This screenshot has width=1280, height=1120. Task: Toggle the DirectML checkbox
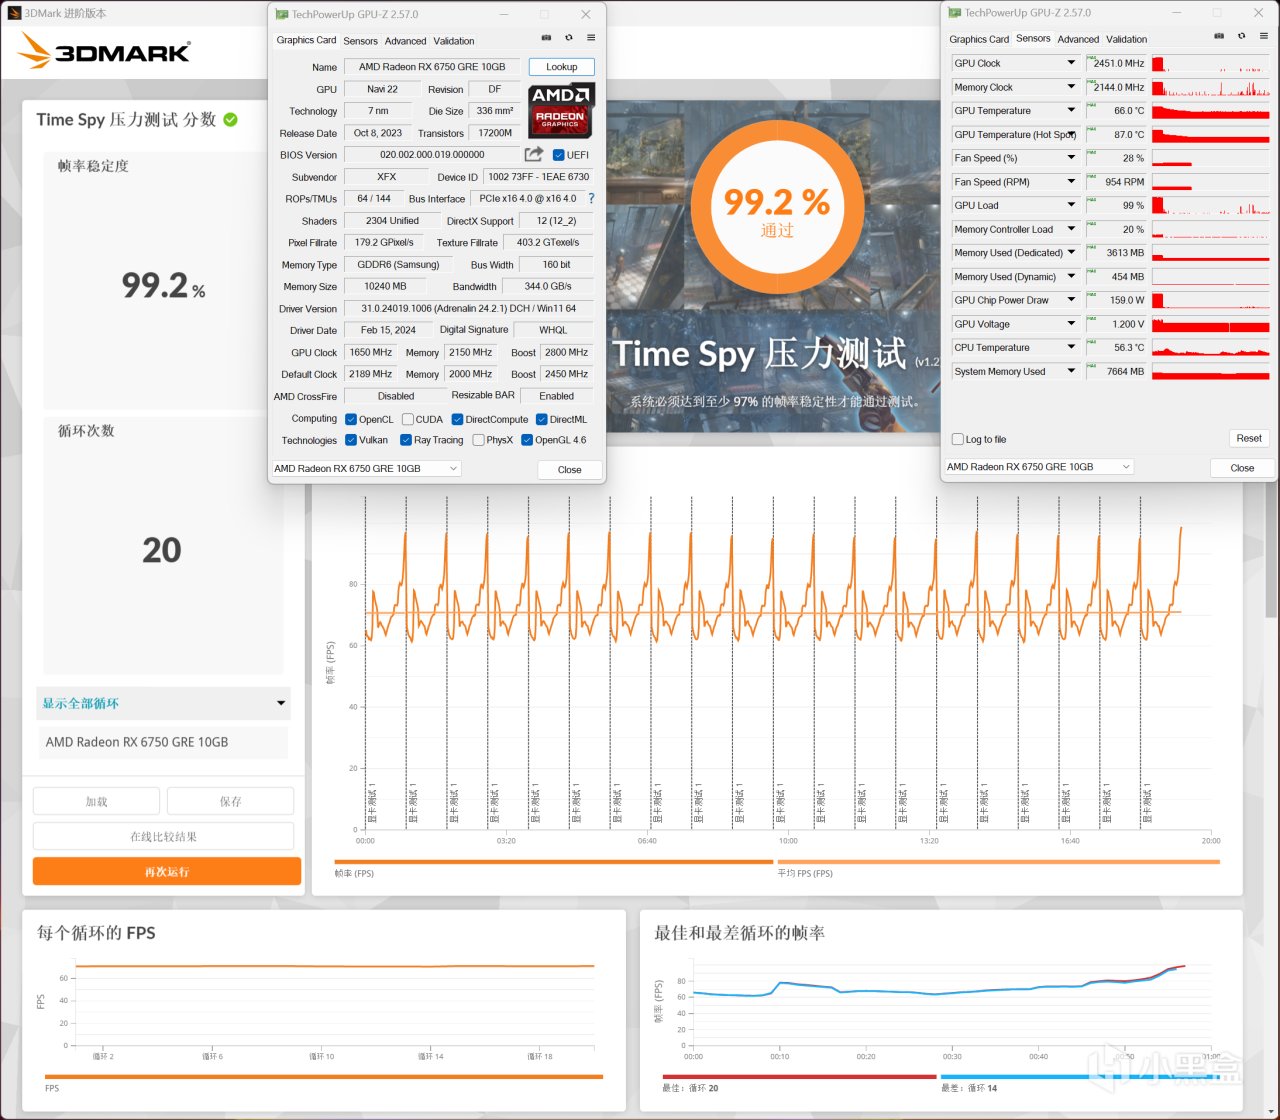(542, 420)
